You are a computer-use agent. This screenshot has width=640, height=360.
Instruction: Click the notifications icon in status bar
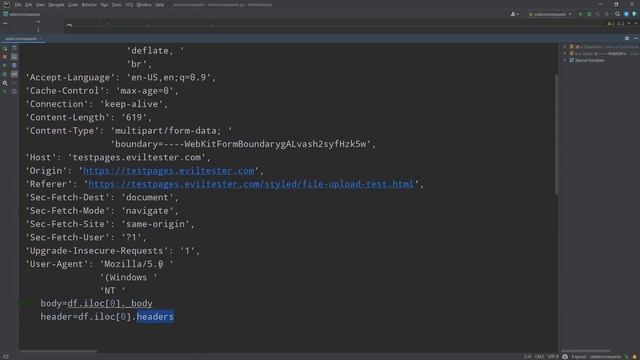point(635,357)
